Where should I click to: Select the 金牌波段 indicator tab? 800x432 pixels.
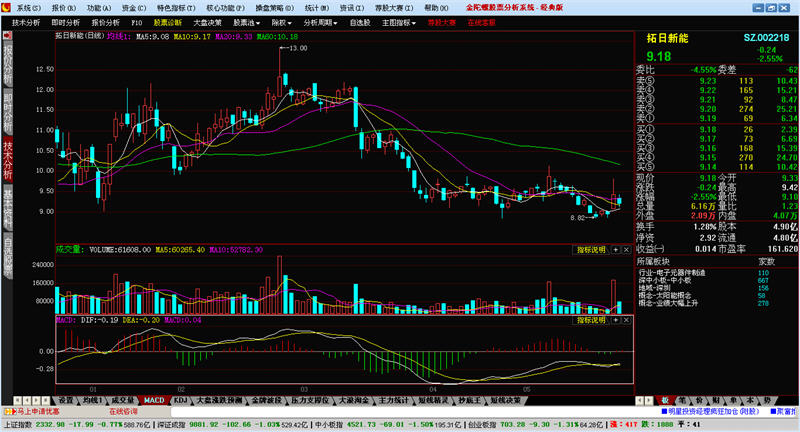[x=265, y=399]
